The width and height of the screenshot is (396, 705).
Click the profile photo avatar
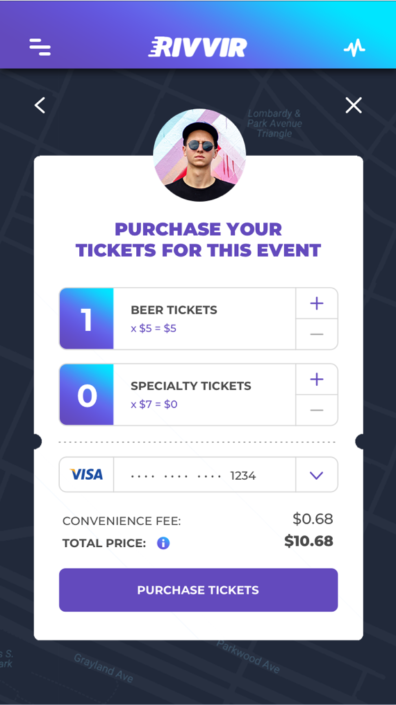point(200,155)
